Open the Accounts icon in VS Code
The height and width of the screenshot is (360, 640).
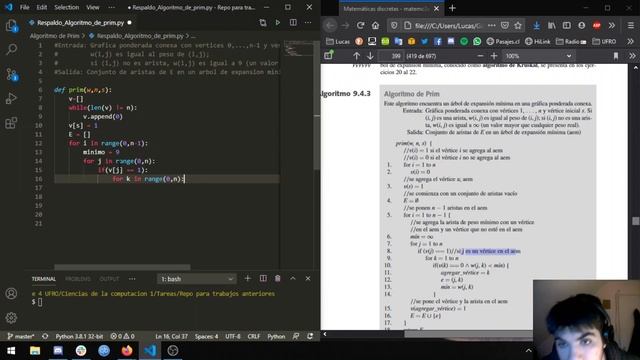pyautogui.click(x=11, y=293)
